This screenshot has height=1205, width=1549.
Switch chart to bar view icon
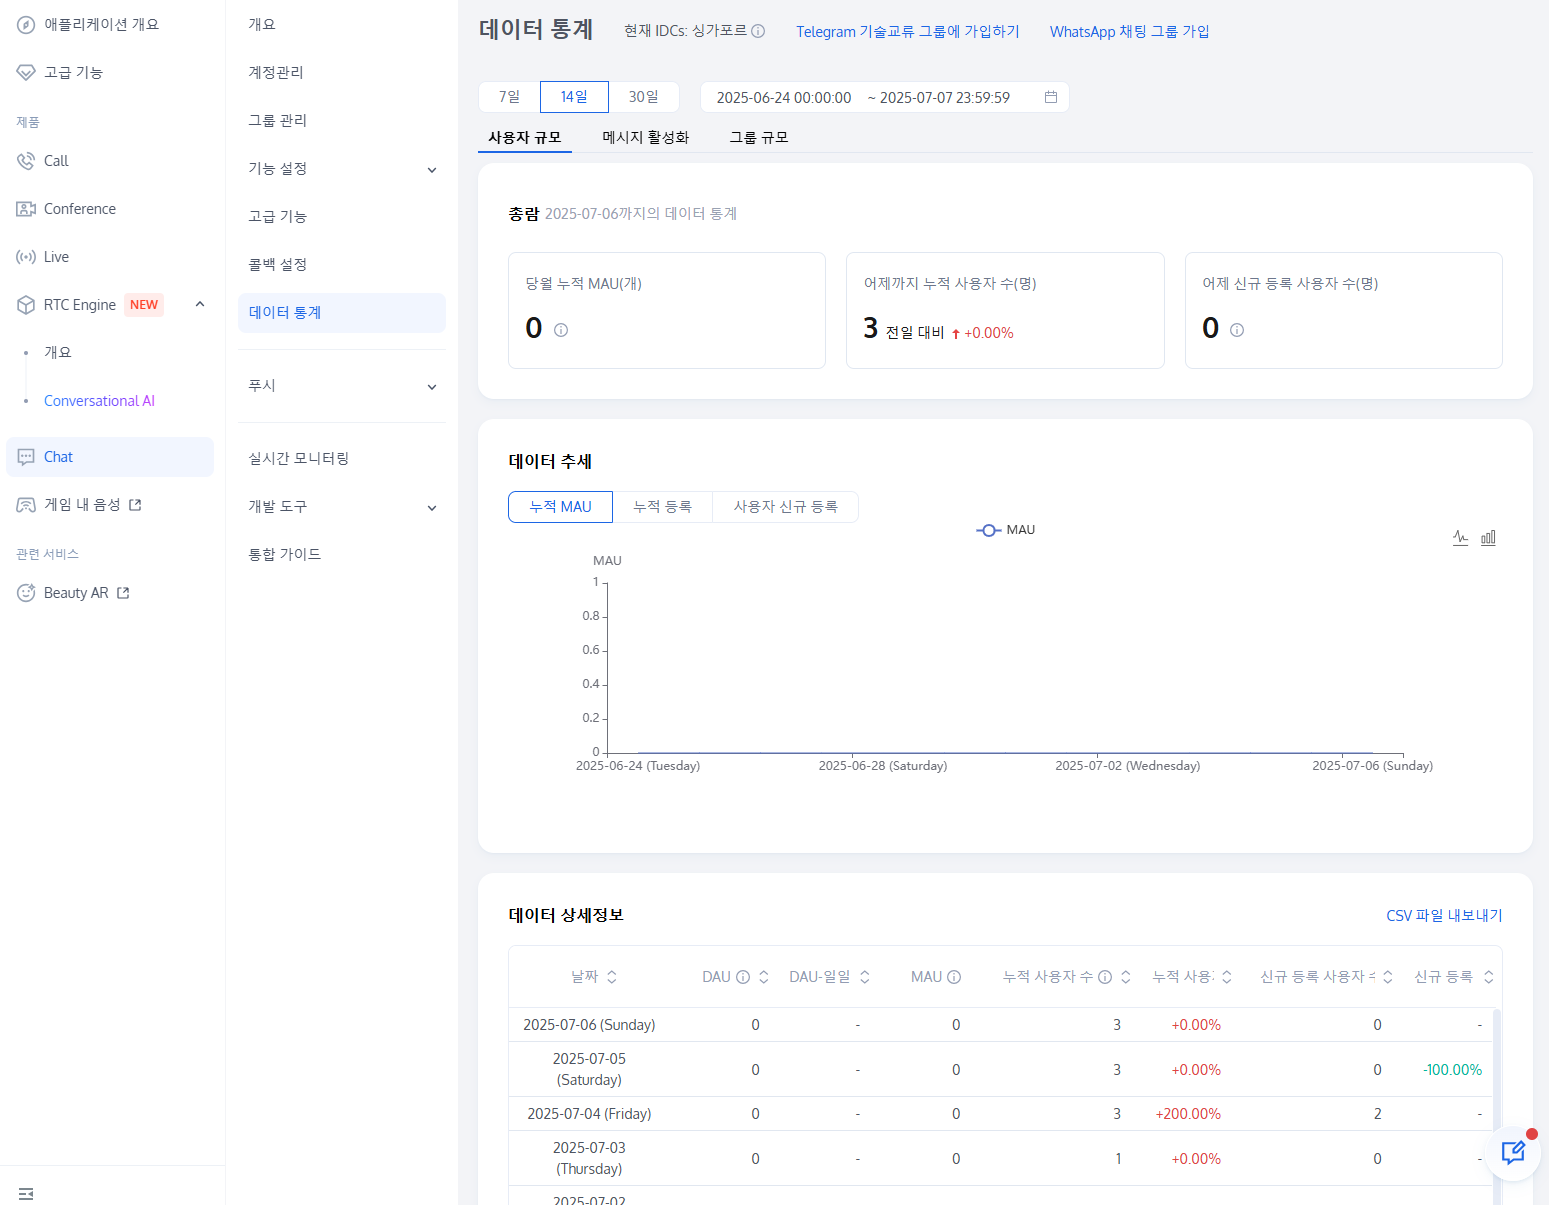1488,538
